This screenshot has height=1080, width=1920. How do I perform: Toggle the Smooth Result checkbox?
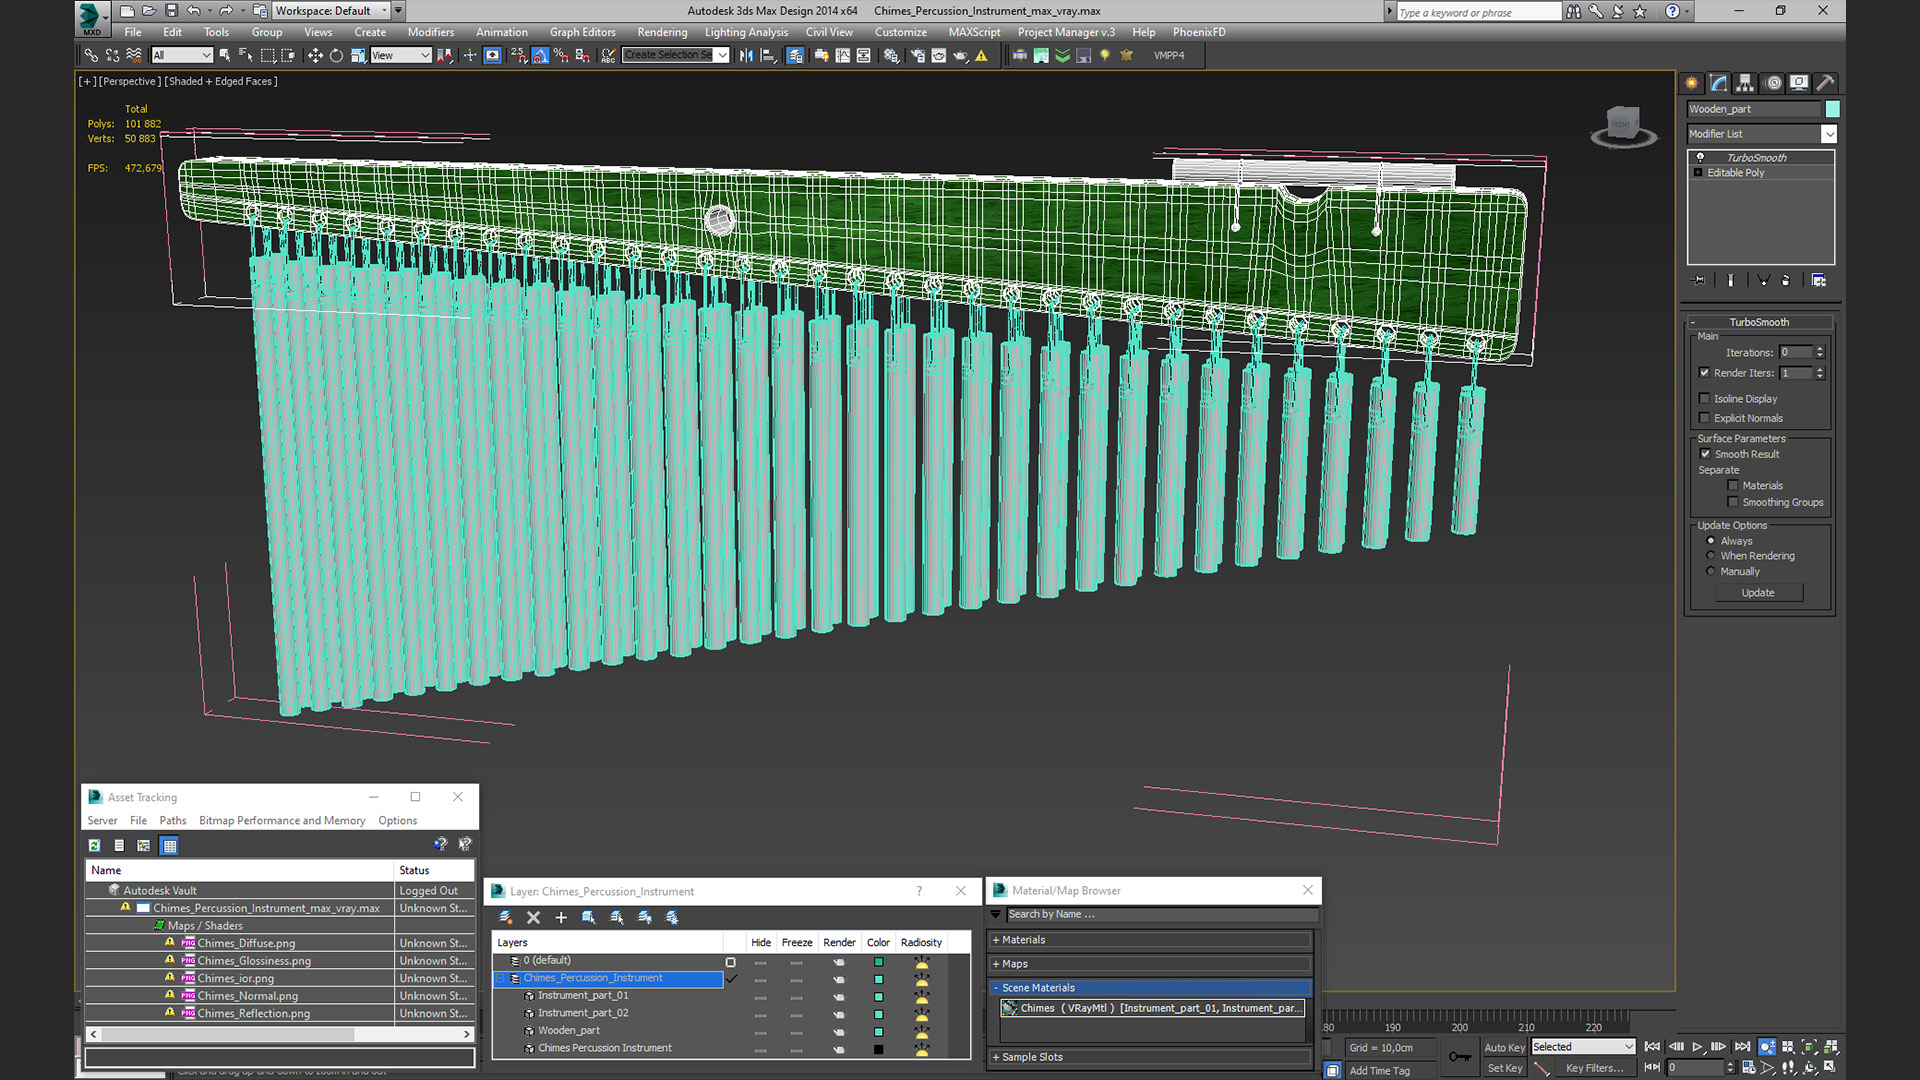point(1705,454)
